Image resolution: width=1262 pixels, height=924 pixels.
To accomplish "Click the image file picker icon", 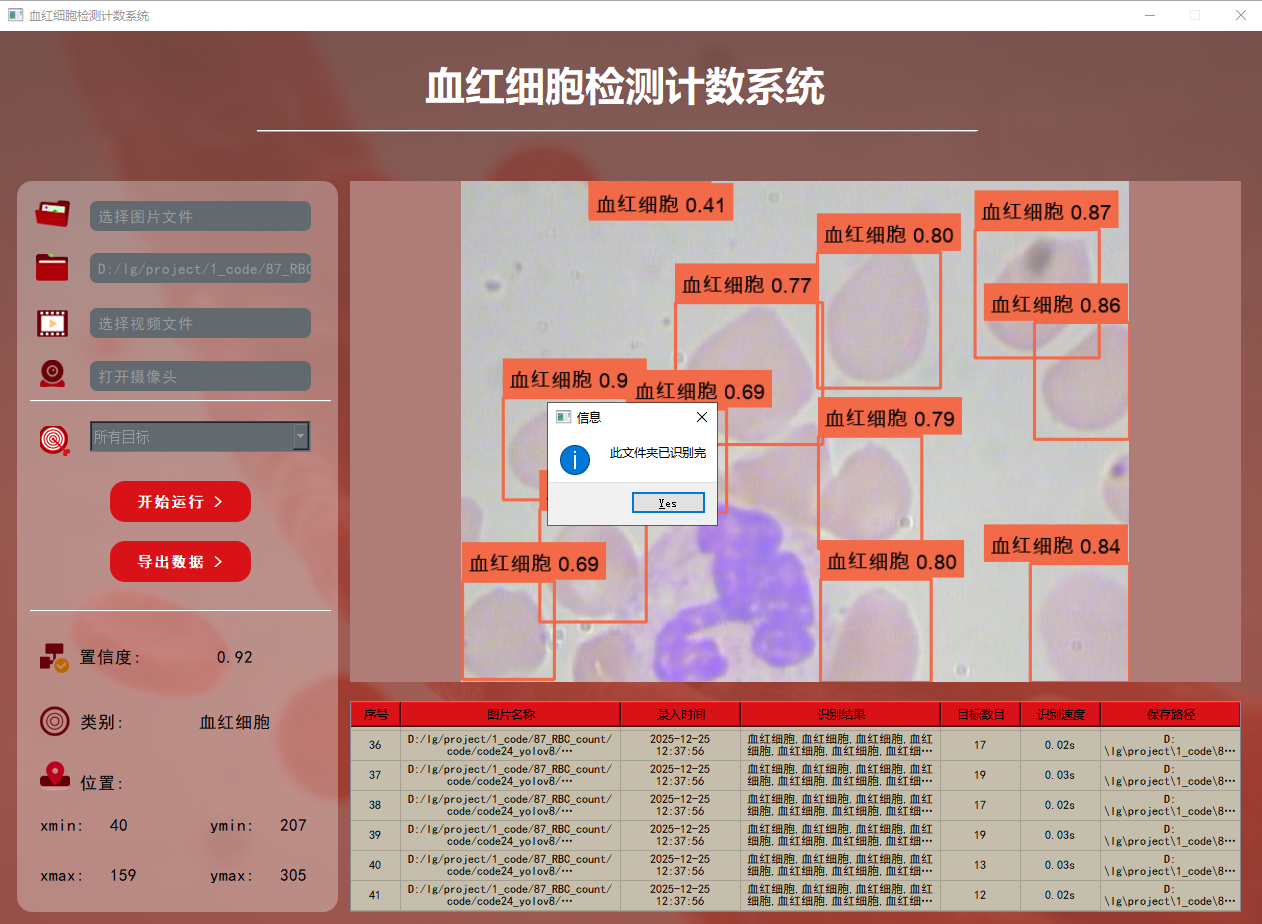I will [x=53, y=214].
